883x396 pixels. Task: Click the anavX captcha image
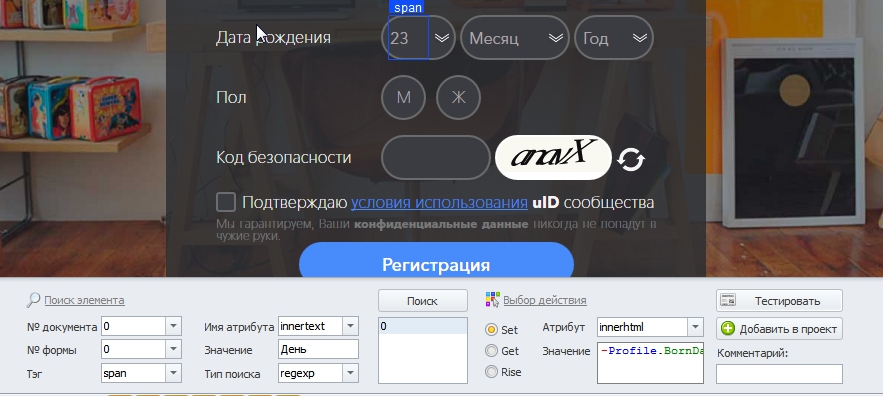pyautogui.click(x=553, y=157)
